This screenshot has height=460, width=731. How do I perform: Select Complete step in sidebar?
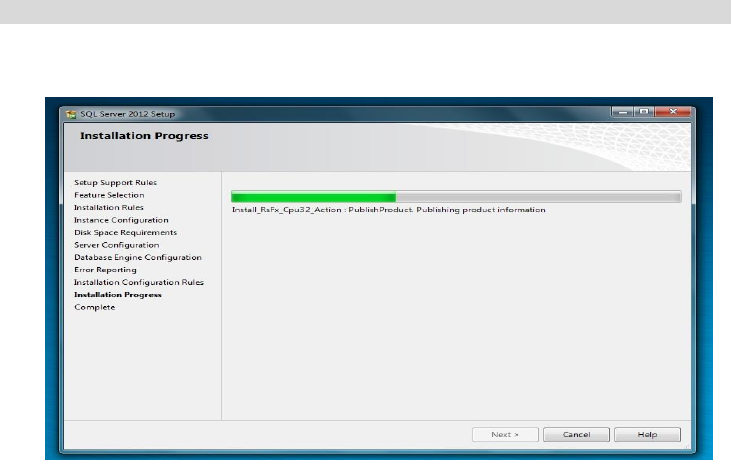[x=95, y=307]
